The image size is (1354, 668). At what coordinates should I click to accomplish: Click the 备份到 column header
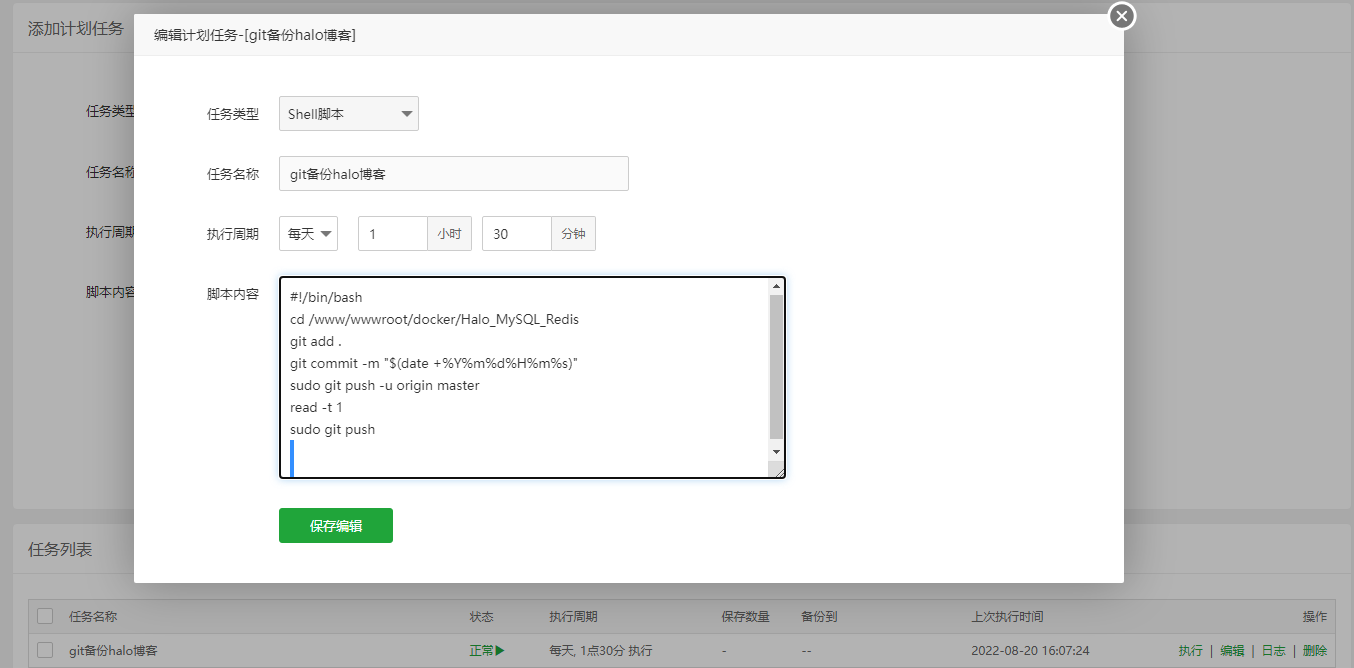click(819, 616)
